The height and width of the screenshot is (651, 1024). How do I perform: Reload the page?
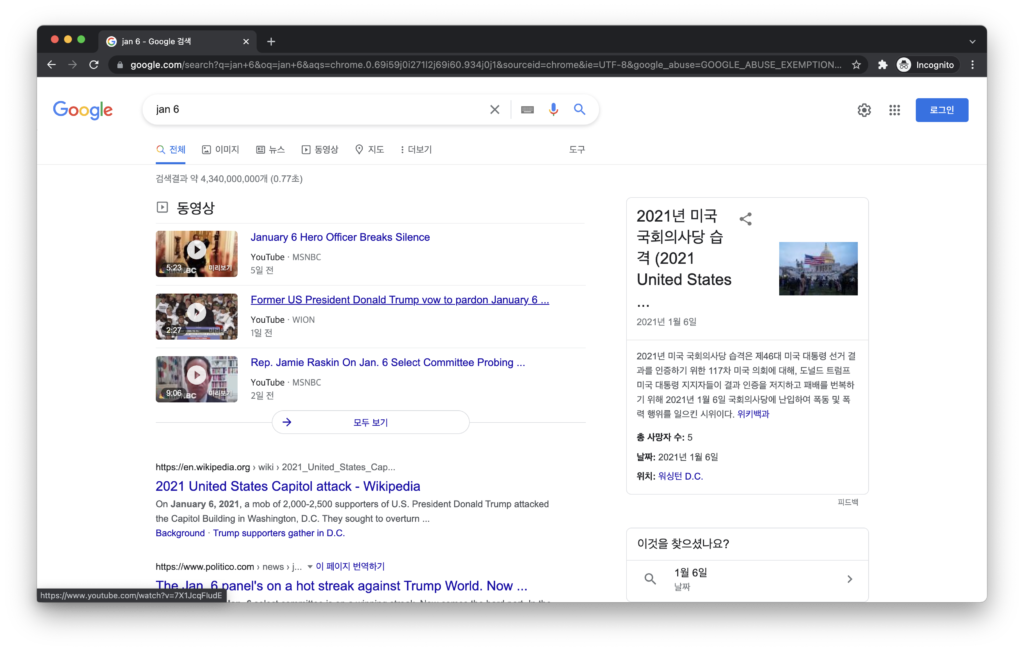pyautogui.click(x=94, y=65)
